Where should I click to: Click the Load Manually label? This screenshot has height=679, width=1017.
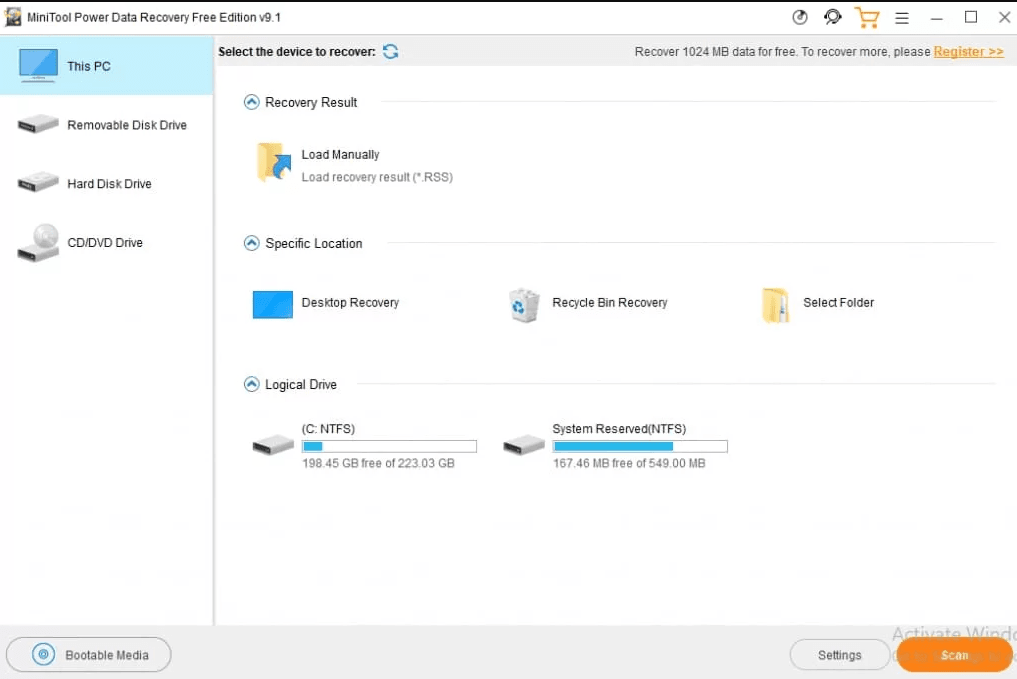tap(341, 154)
